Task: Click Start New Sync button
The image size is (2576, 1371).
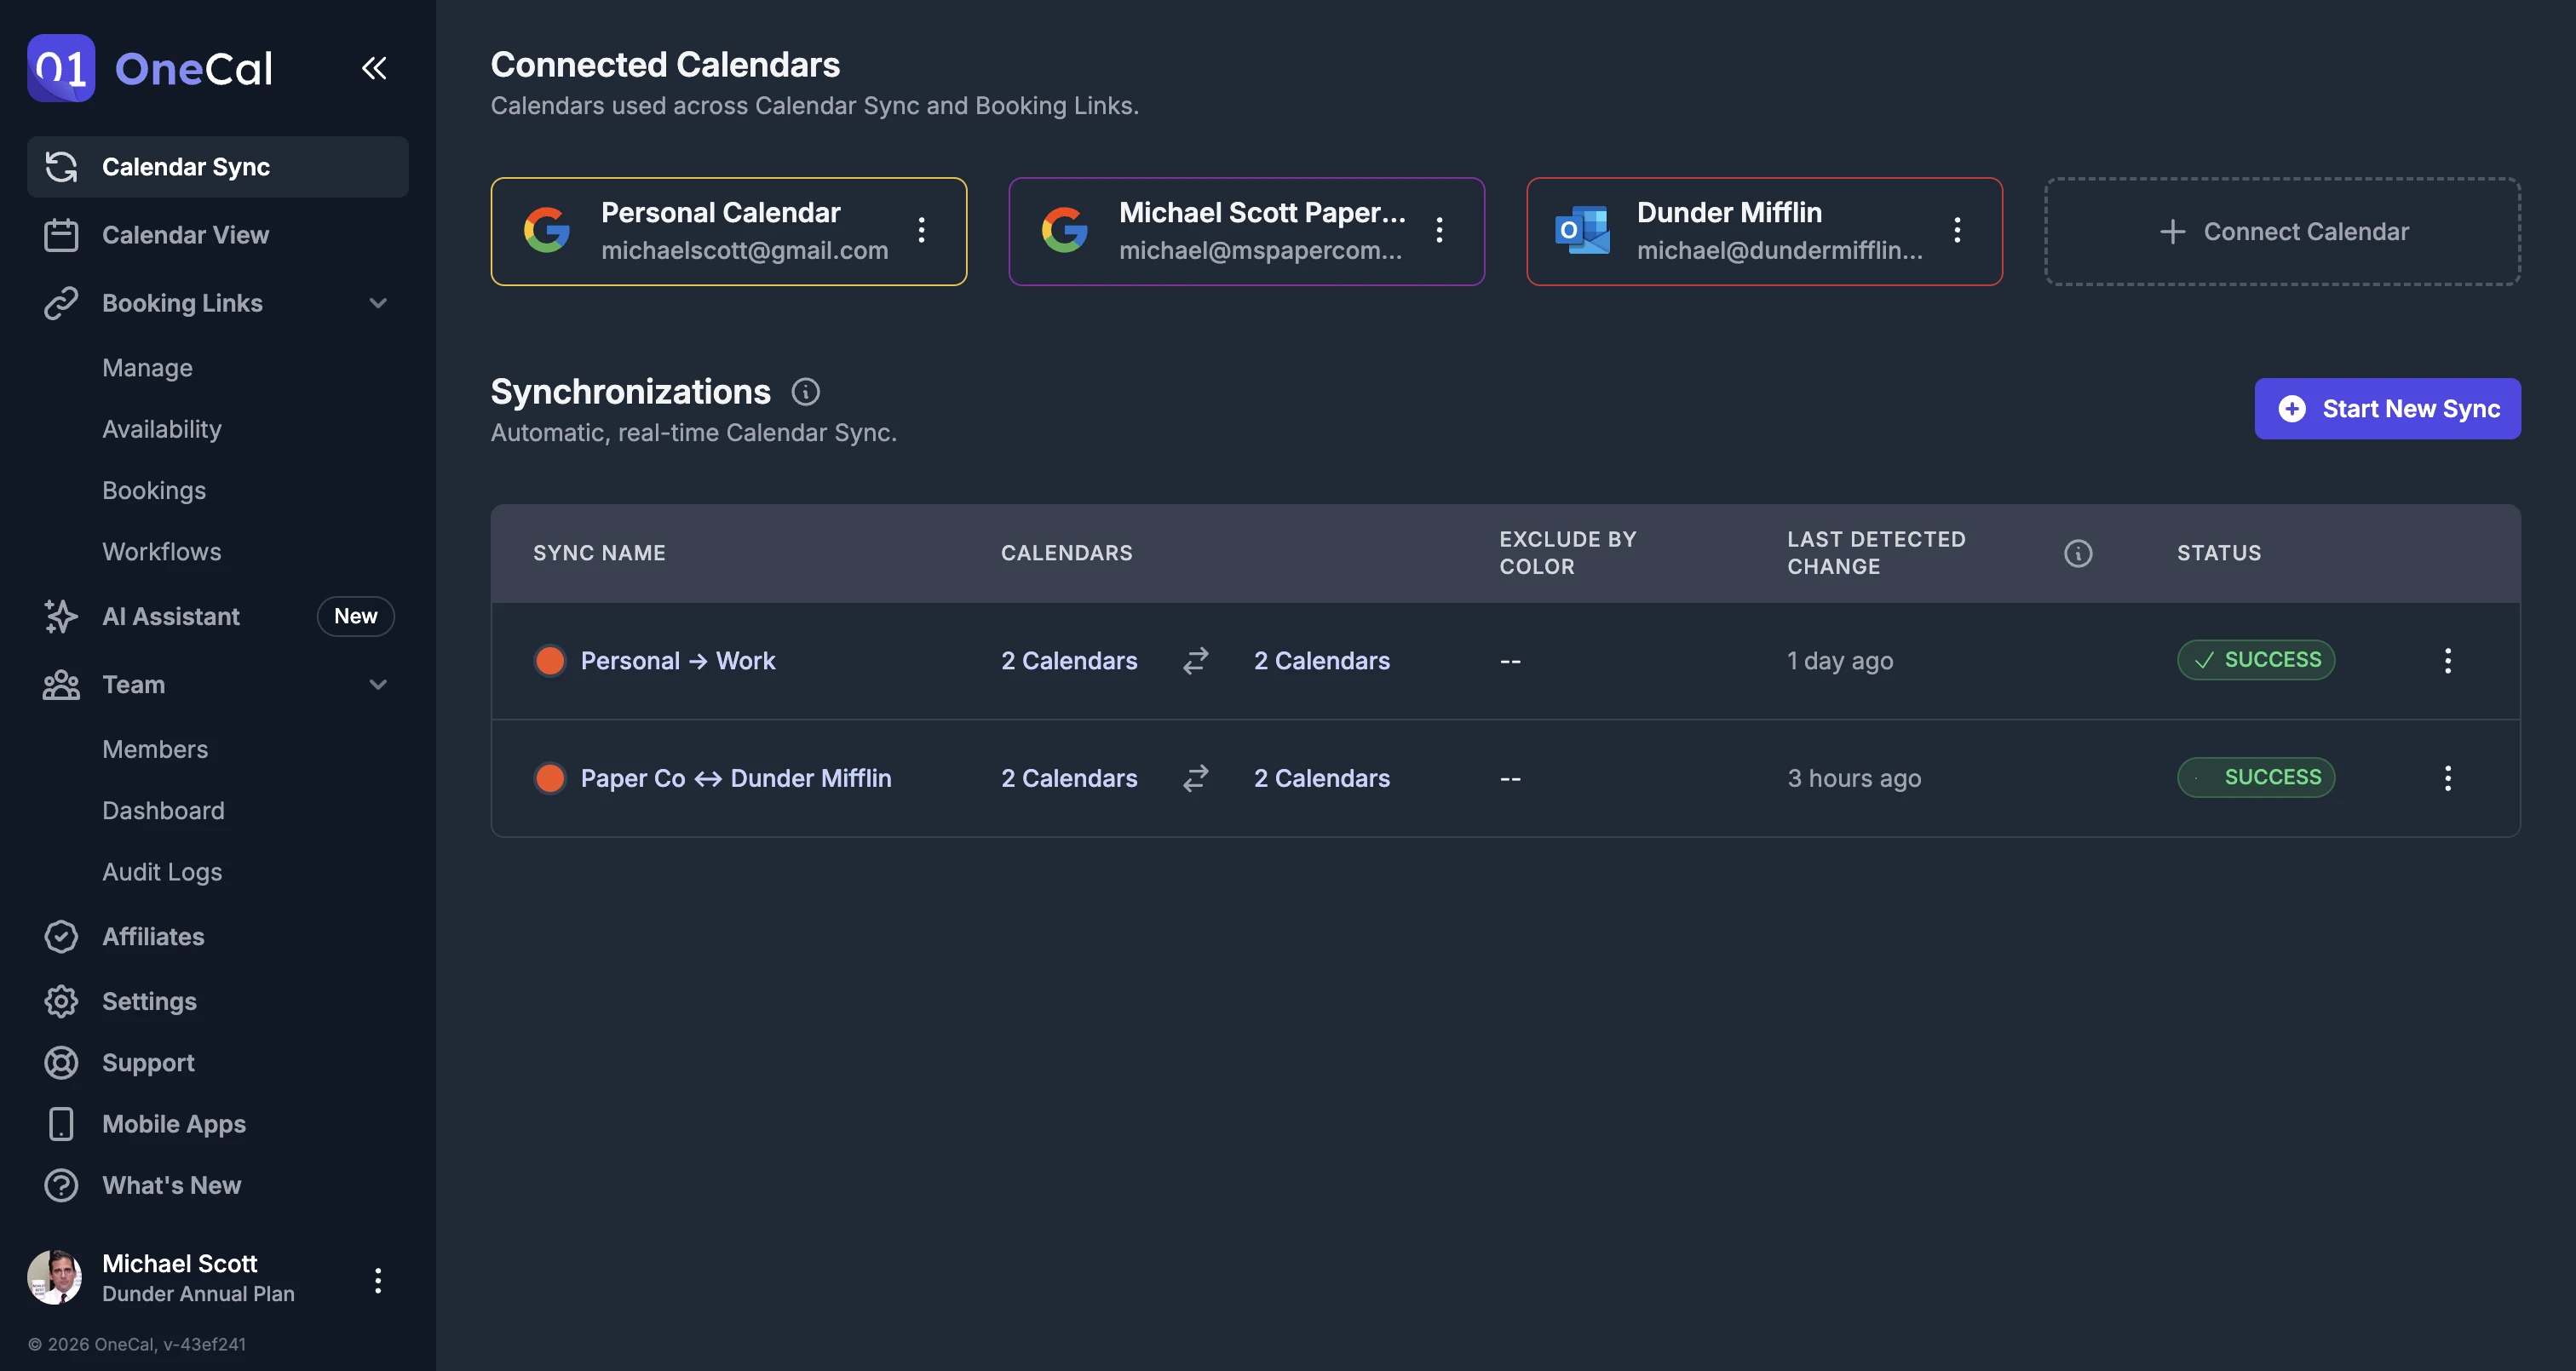Action: point(2388,409)
